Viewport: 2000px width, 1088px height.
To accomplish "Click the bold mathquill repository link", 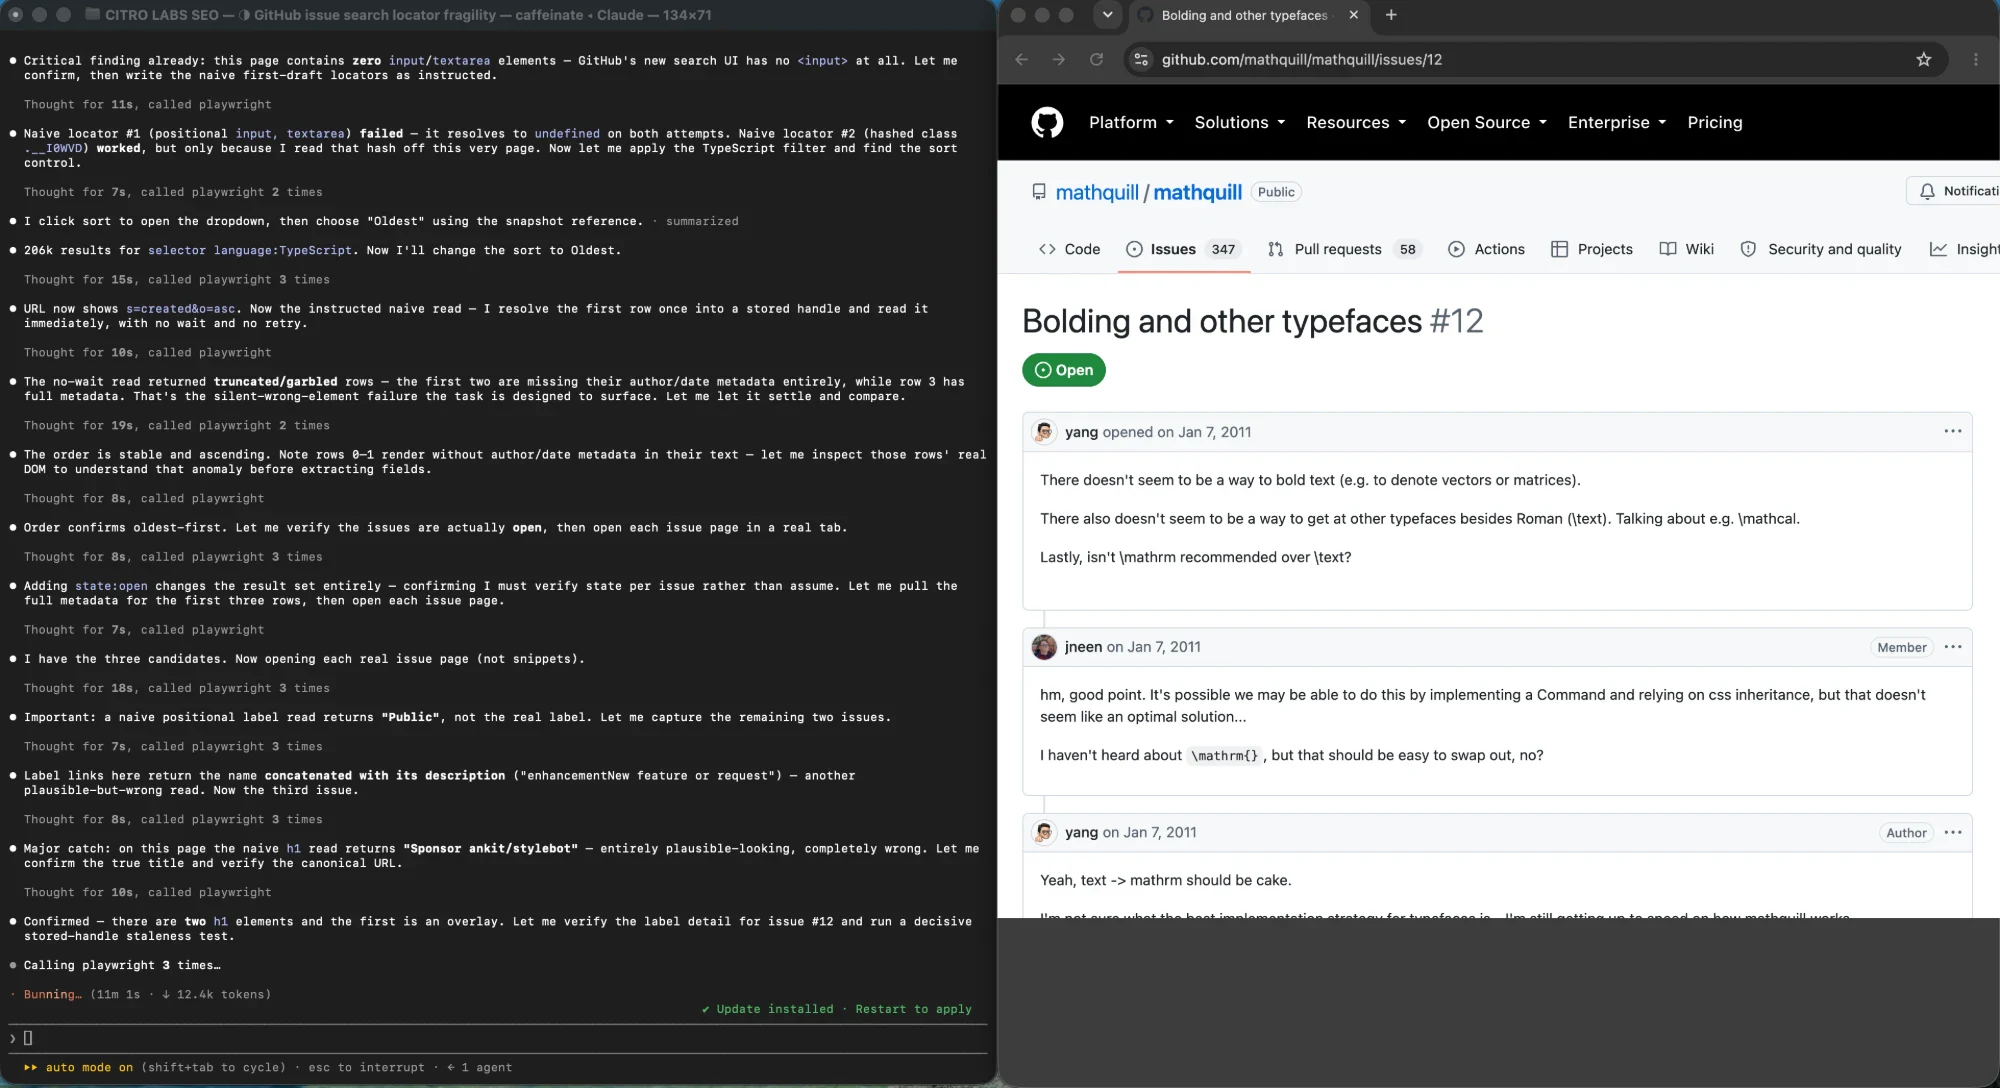I will click(x=1197, y=192).
